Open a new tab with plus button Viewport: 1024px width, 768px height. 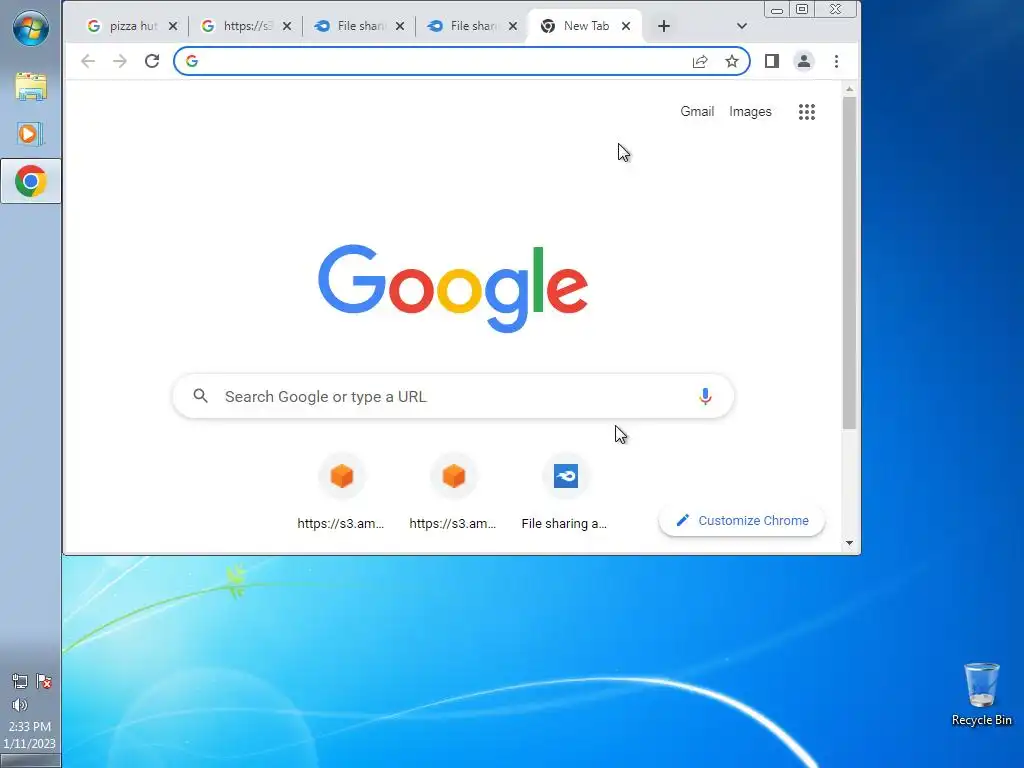coord(664,26)
